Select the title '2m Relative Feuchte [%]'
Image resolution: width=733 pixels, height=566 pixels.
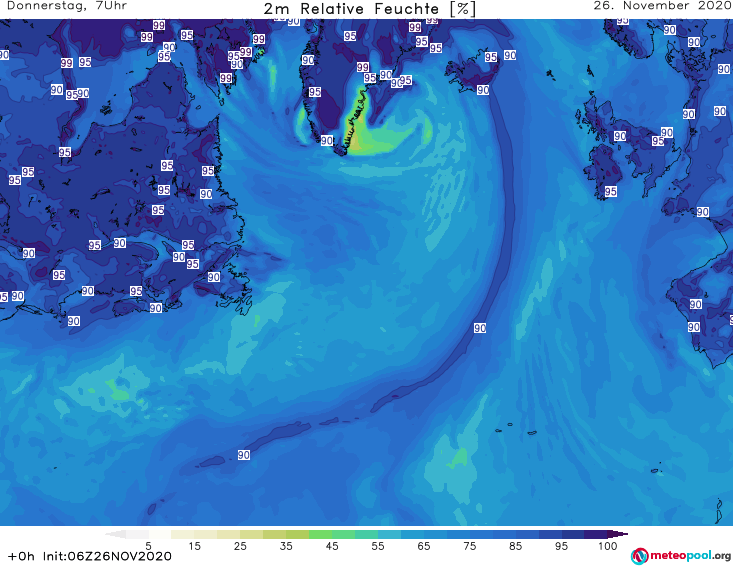369,9
